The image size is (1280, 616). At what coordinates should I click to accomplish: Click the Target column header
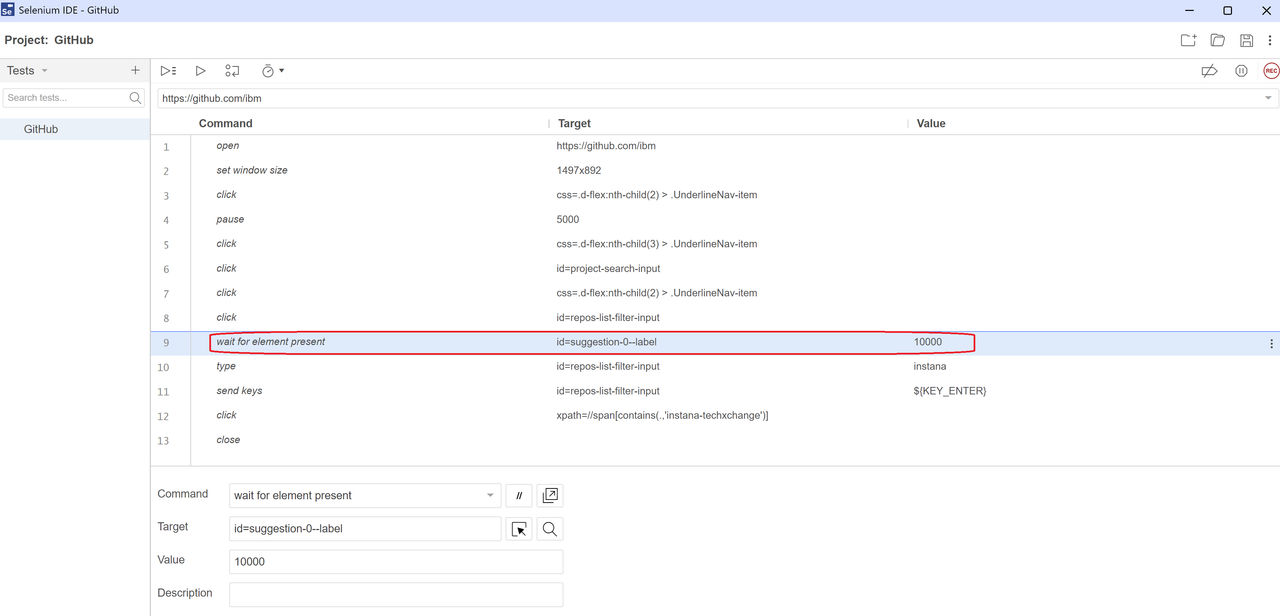pyautogui.click(x=574, y=124)
